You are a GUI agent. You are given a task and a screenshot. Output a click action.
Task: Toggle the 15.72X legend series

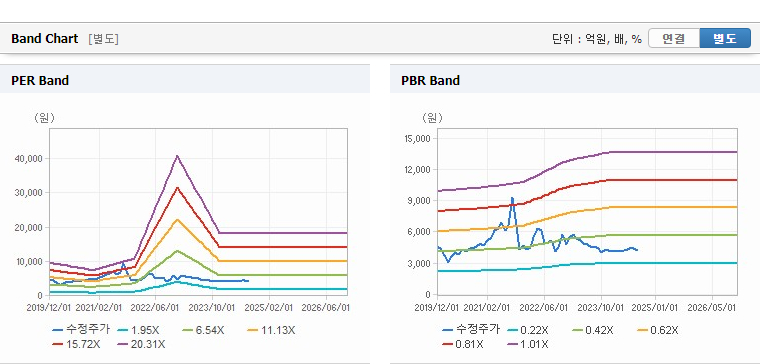pyautogui.click(x=76, y=344)
